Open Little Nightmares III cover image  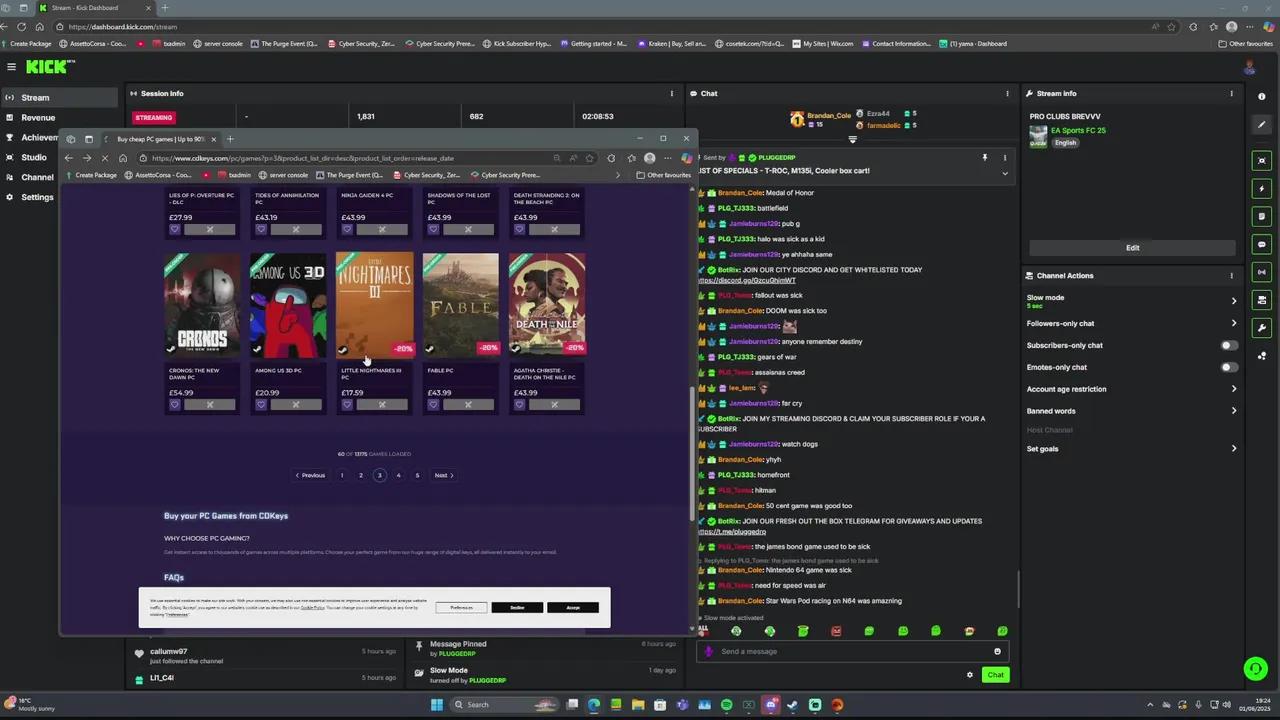(375, 305)
